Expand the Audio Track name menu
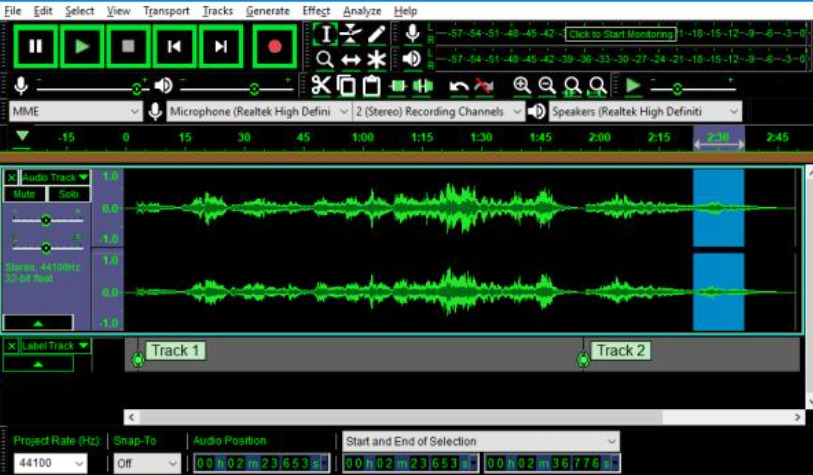The height and width of the screenshot is (475, 813). (x=55, y=177)
